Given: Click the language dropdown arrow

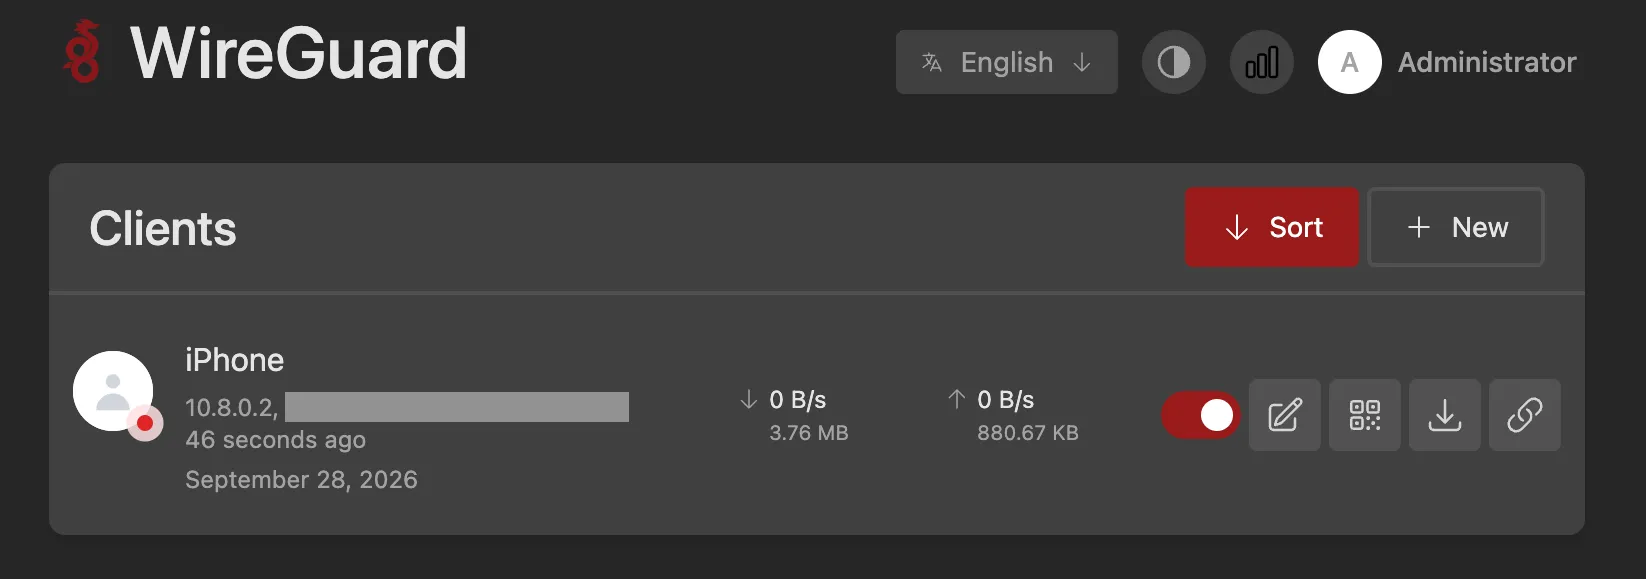Looking at the screenshot, I should (1081, 62).
